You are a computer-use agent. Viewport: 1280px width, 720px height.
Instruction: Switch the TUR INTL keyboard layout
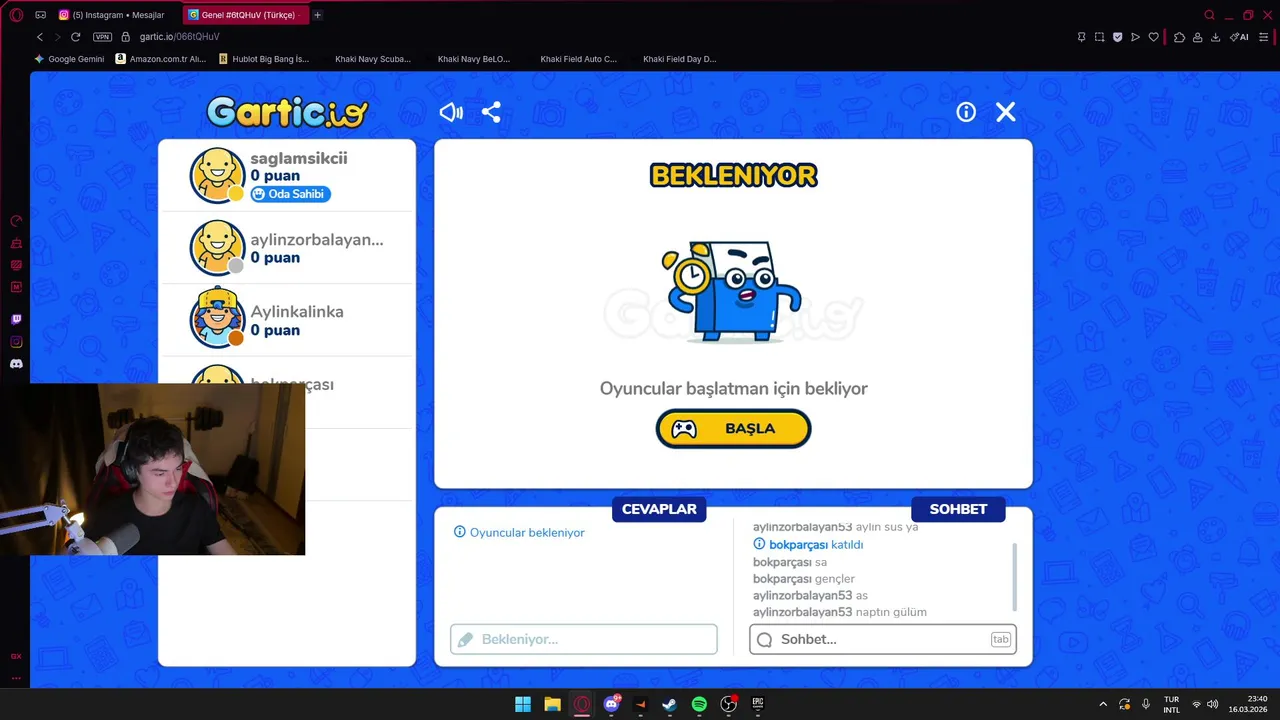coord(1171,704)
